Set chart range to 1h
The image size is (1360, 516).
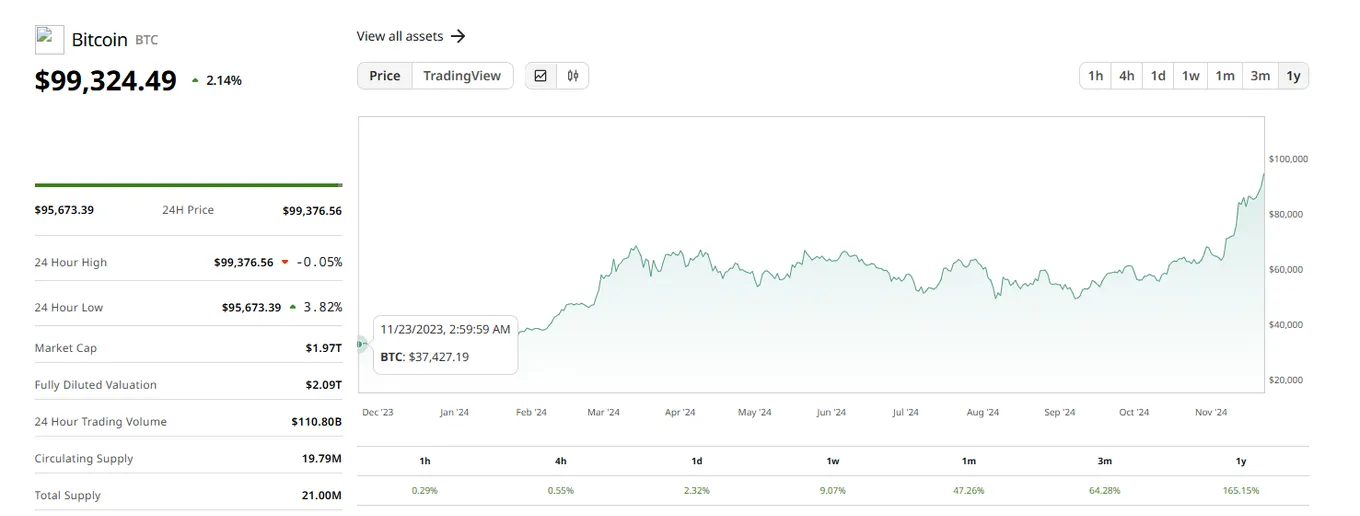pos(1096,76)
